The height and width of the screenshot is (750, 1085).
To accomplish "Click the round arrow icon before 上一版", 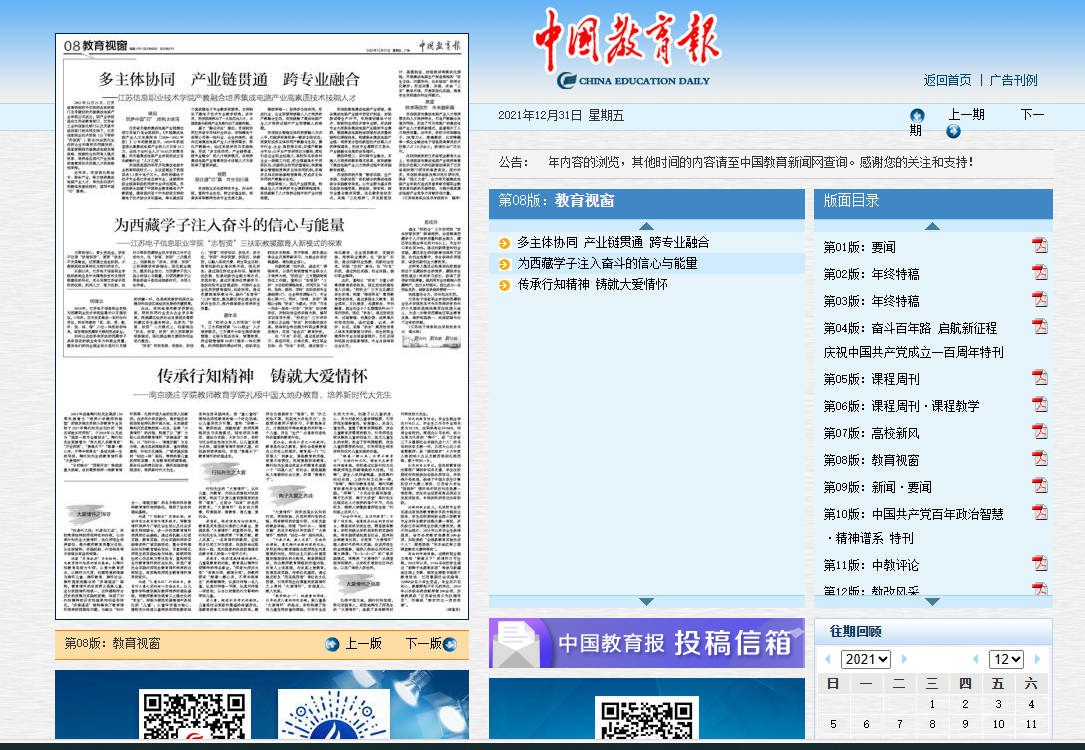I will point(332,644).
